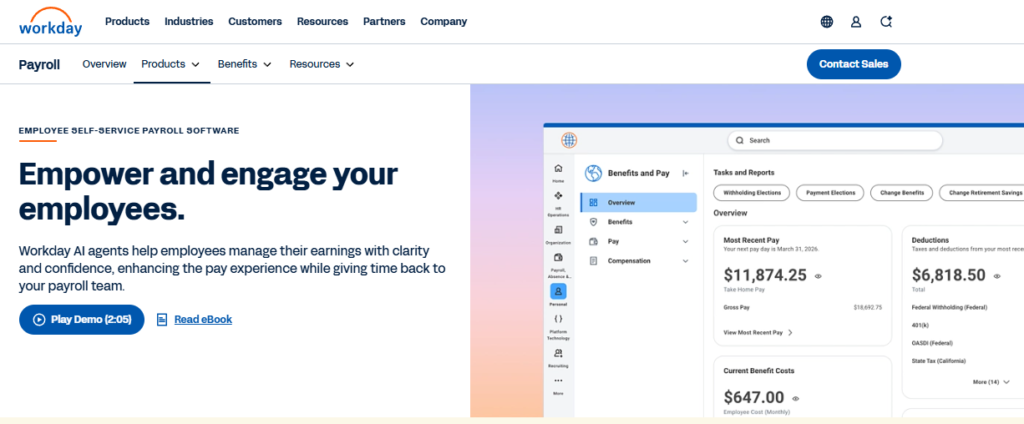Viewport: 1024px width, 424px height.
Task: Expand More (14) deductions
Action: coord(991,382)
